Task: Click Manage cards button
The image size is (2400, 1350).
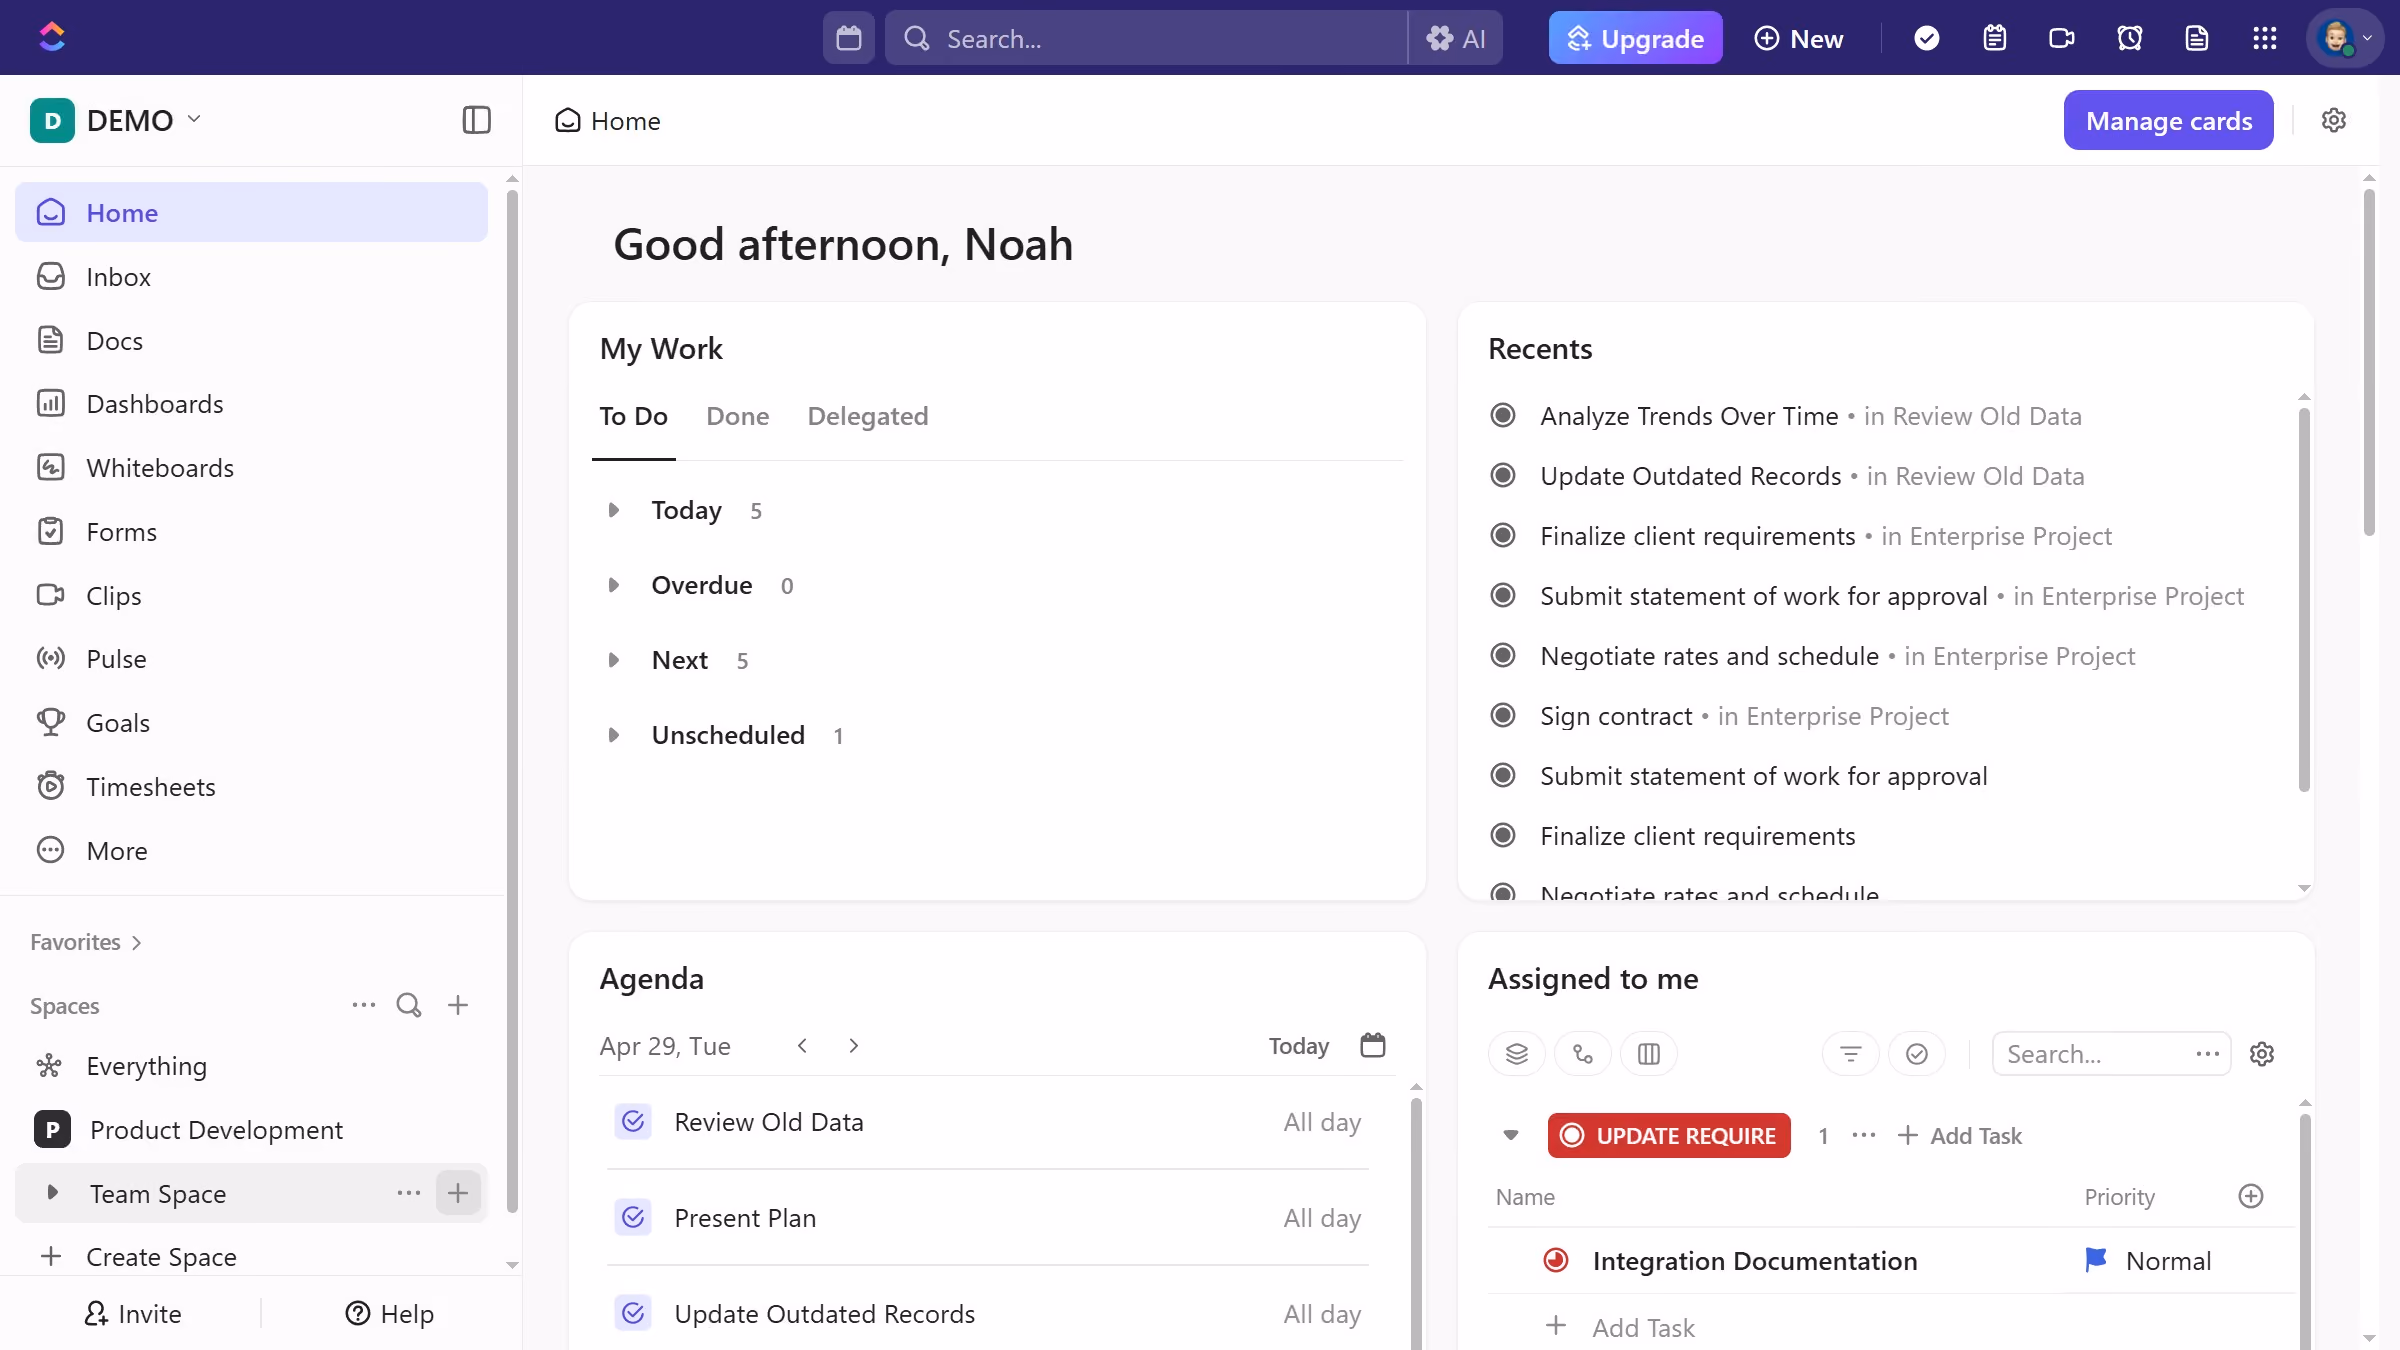Action: click(x=2168, y=120)
